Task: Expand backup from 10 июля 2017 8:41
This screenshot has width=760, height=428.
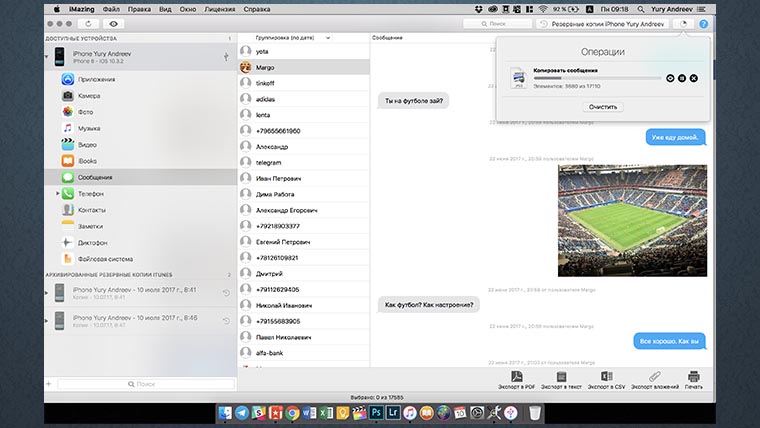Action: [47, 292]
